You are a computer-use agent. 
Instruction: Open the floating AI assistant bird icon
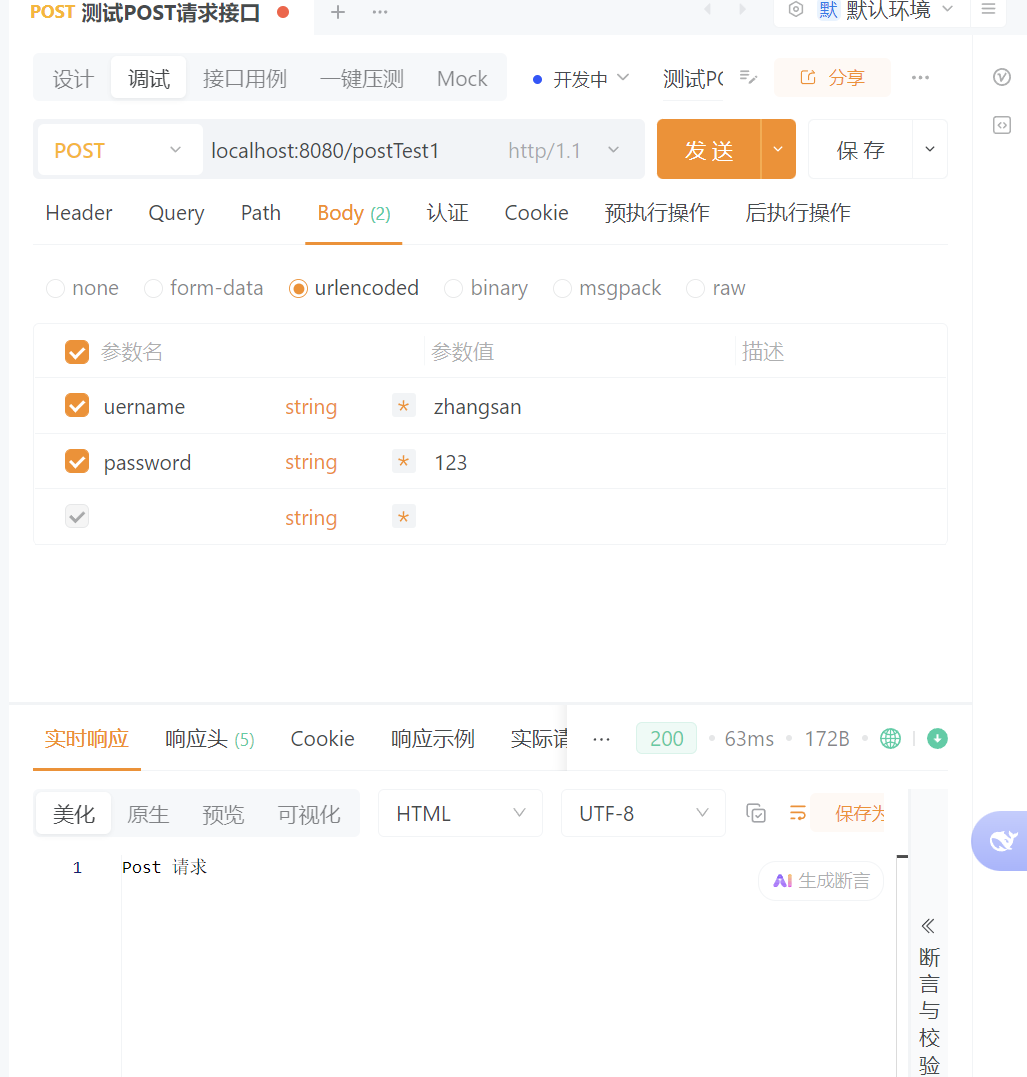(1002, 841)
